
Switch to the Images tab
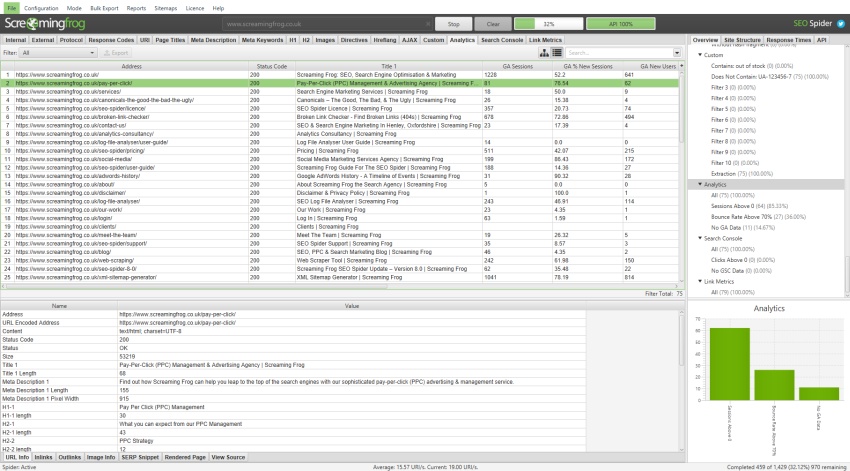(x=325, y=40)
